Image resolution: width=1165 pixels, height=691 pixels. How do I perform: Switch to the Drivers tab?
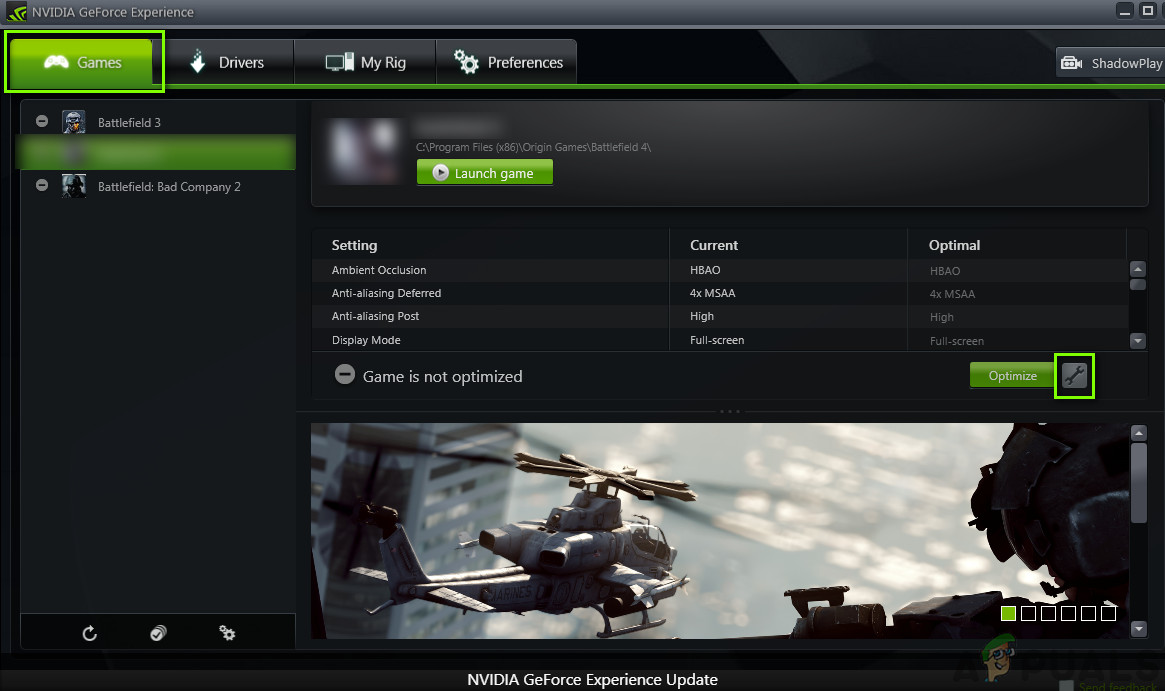coord(228,62)
